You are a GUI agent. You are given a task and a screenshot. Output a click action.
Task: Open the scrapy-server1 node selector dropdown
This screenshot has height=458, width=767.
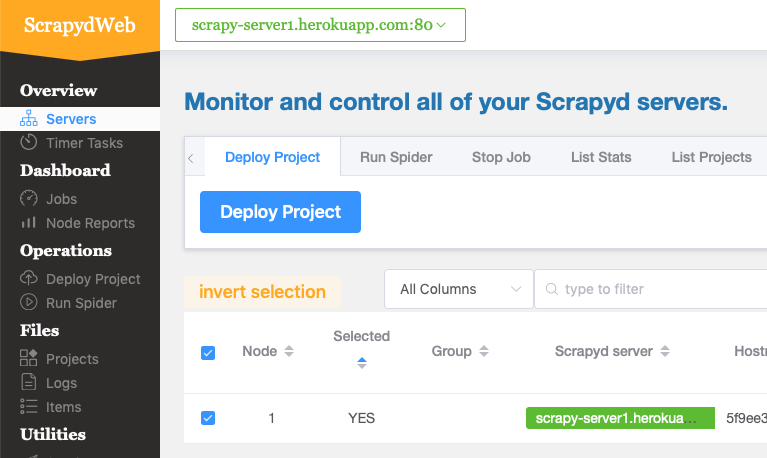click(x=320, y=25)
